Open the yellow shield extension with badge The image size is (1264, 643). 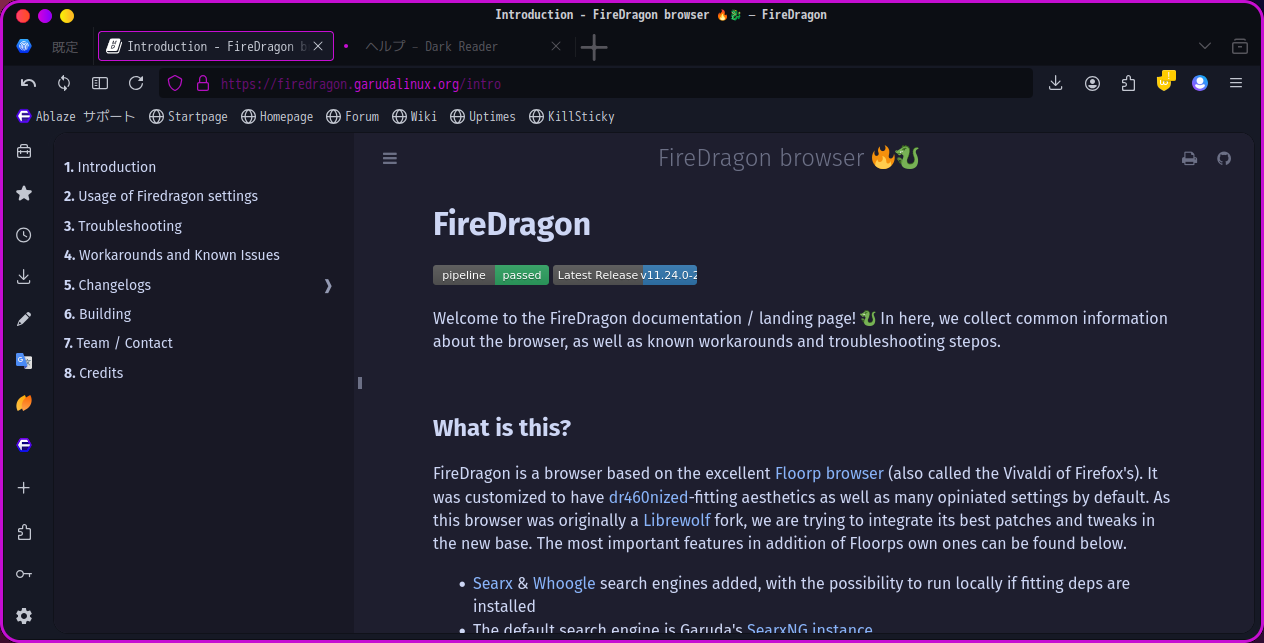[1164, 82]
